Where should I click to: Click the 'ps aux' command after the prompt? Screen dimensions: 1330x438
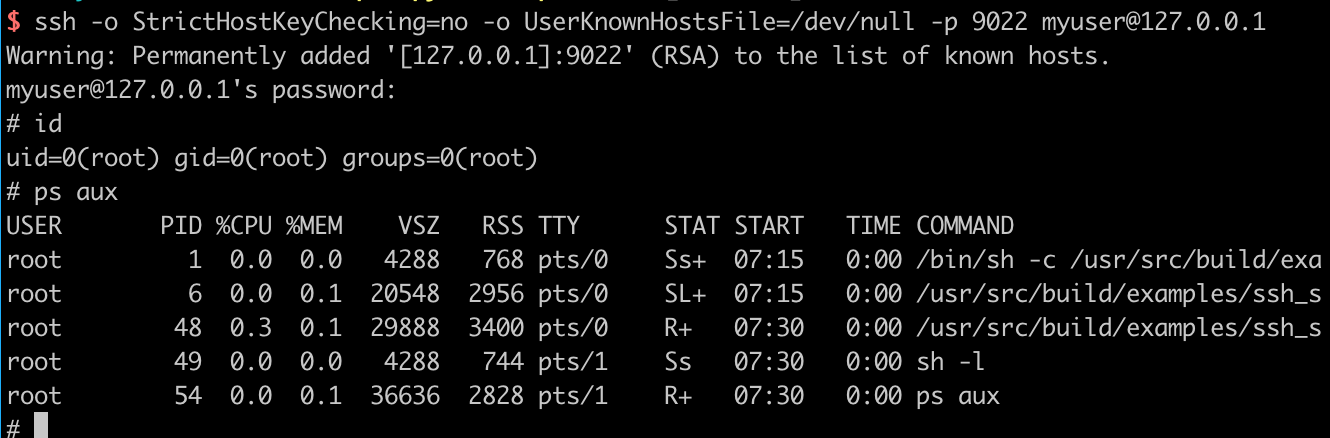[76, 192]
